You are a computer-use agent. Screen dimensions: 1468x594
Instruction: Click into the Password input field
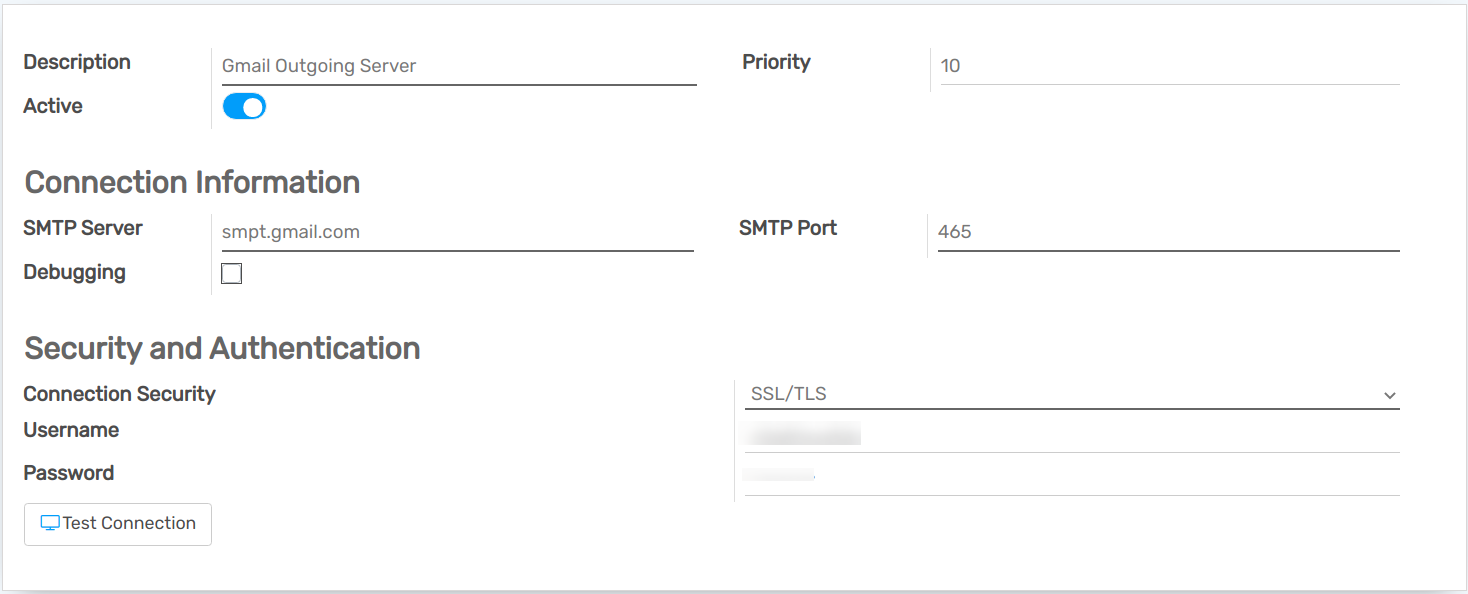pyautogui.click(x=1070, y=476)
